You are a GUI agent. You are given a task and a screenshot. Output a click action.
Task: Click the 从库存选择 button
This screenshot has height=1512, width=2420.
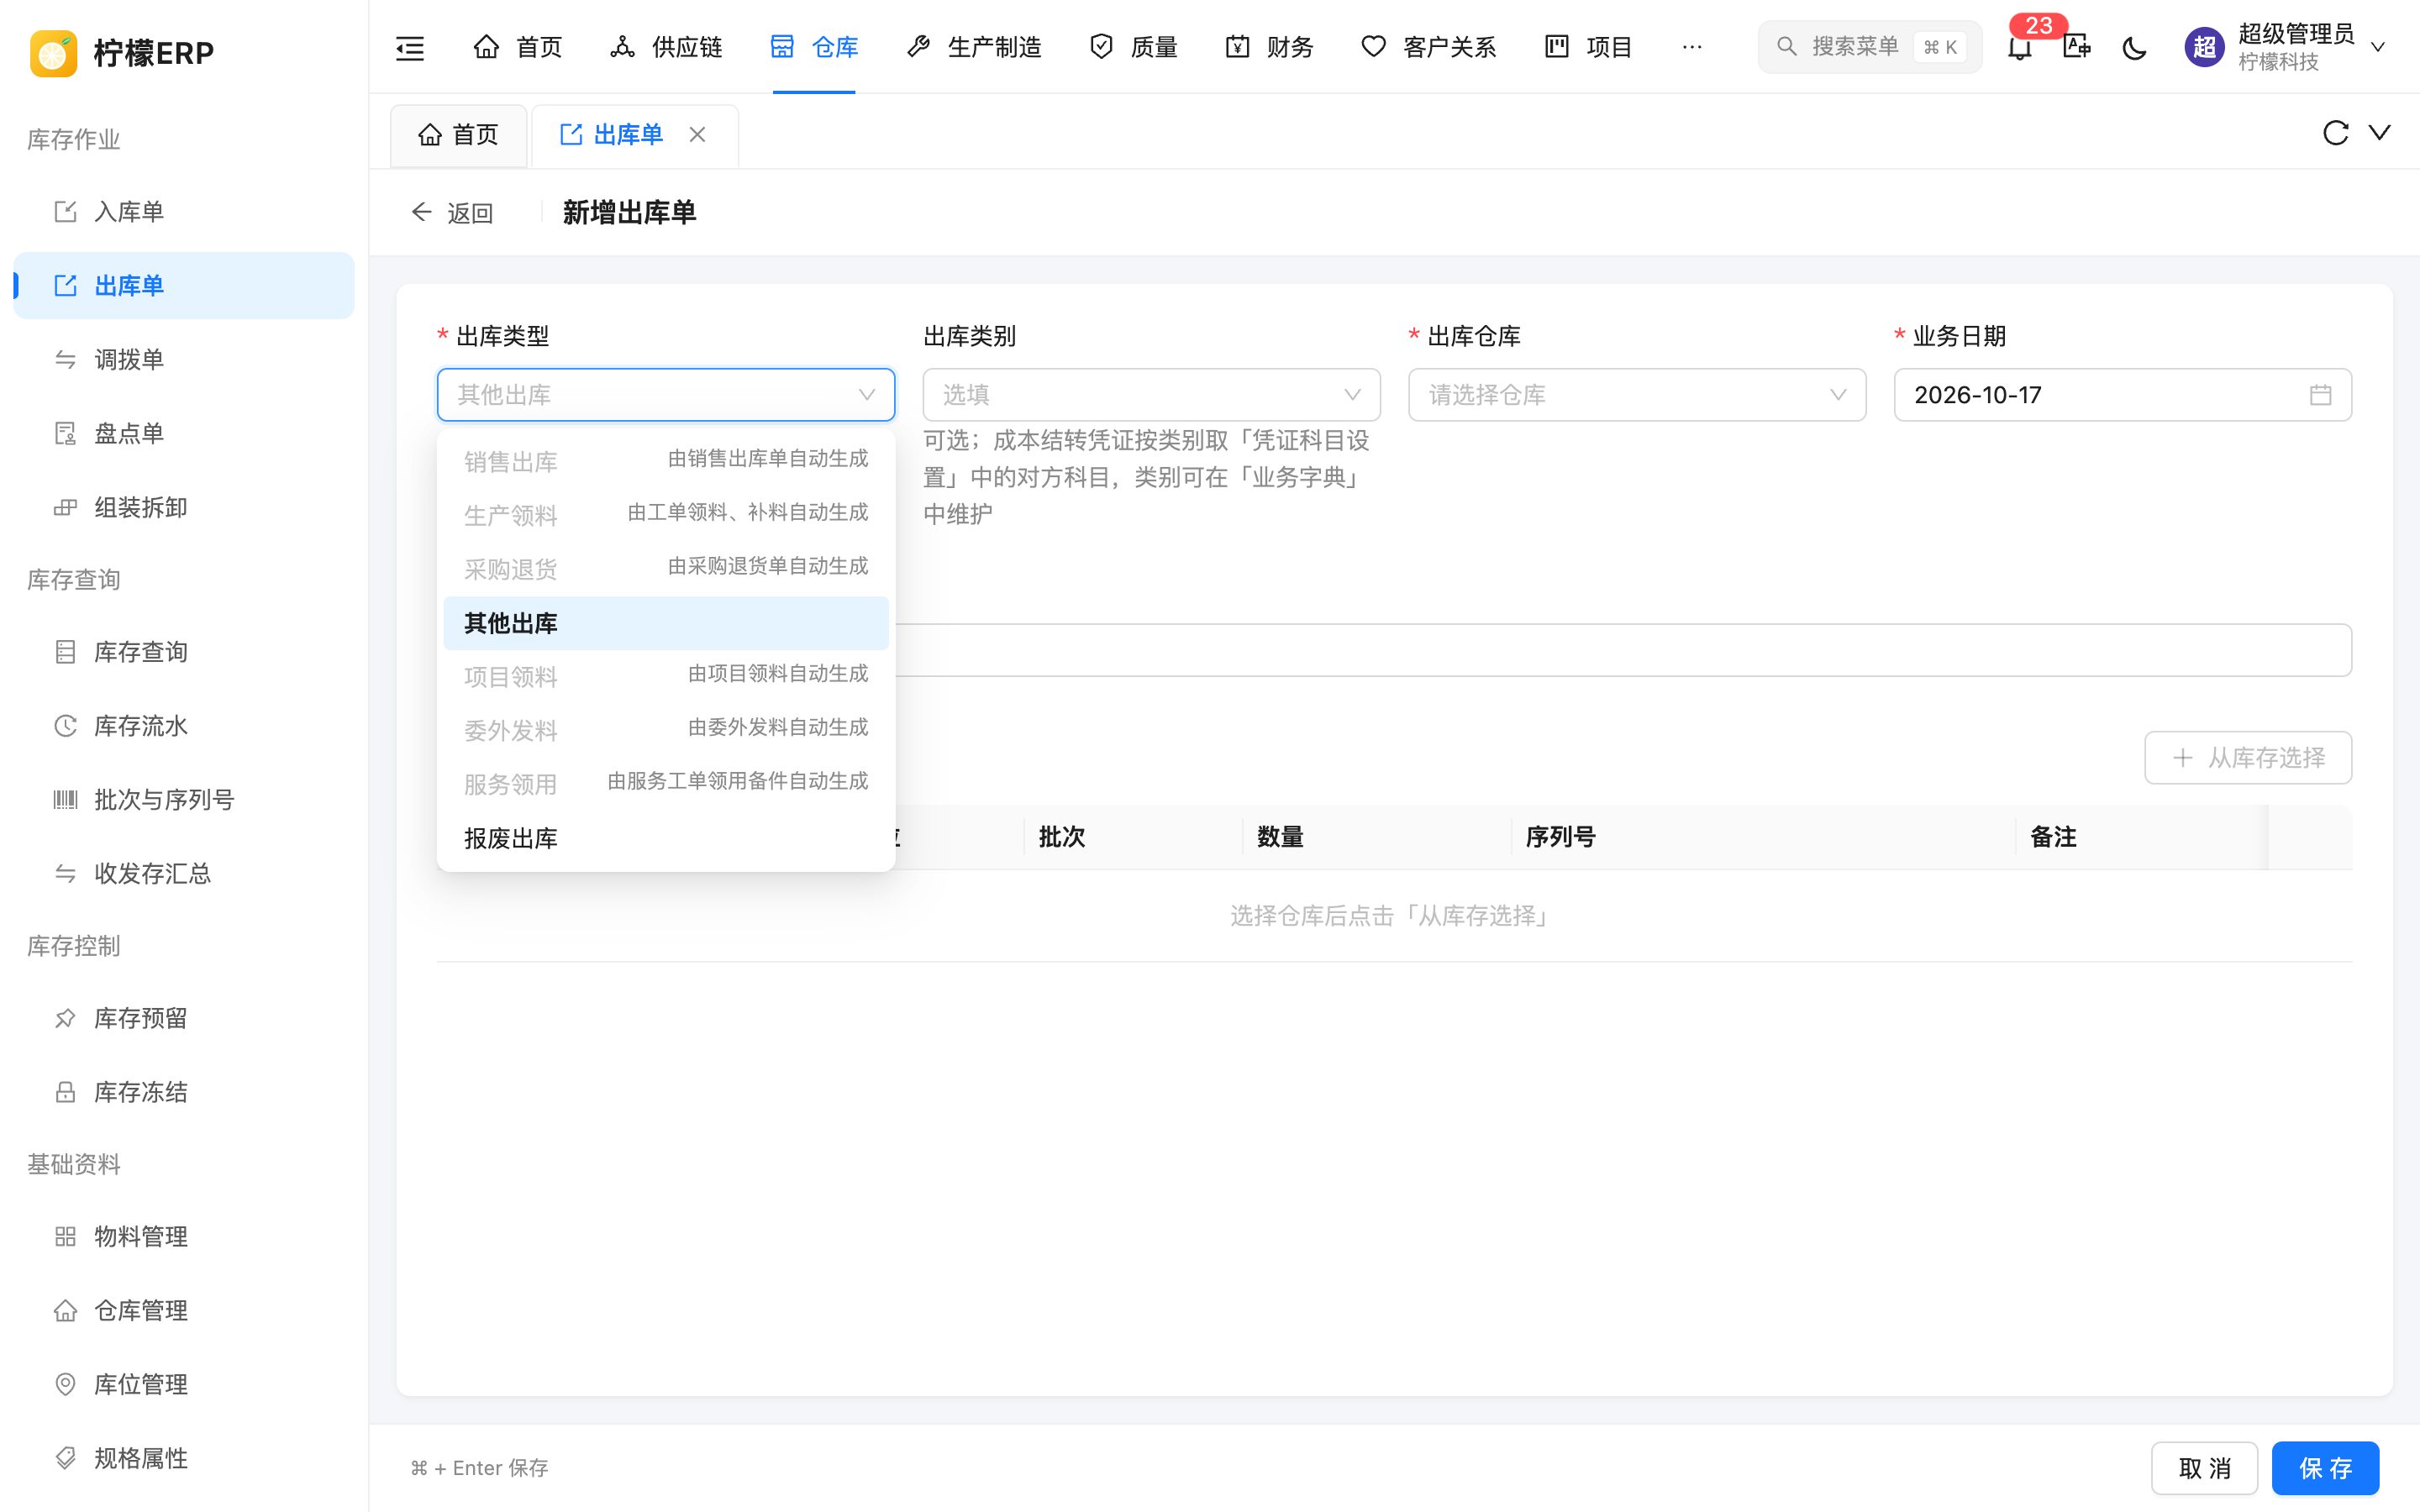(x=2248, y=758)
